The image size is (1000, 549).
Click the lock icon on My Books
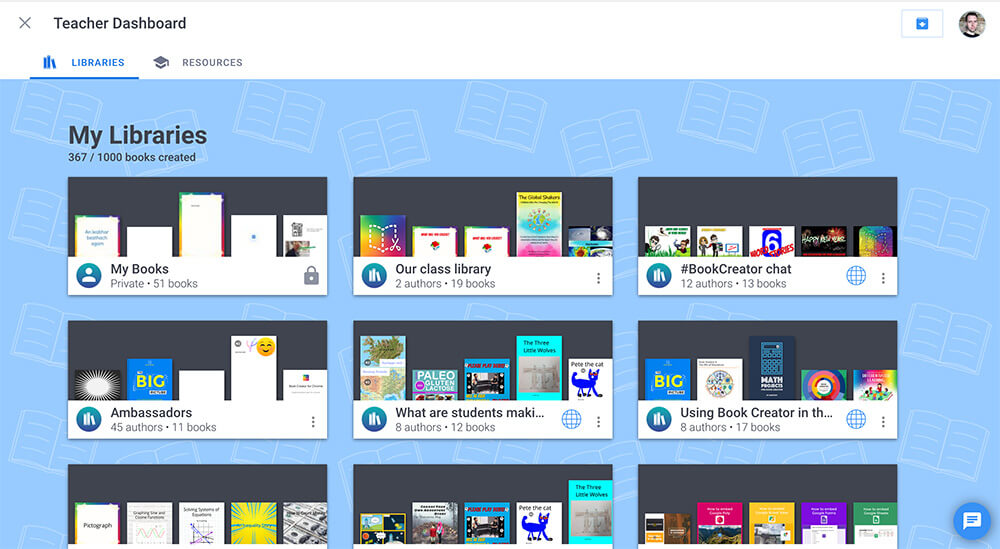pos(311,276)
